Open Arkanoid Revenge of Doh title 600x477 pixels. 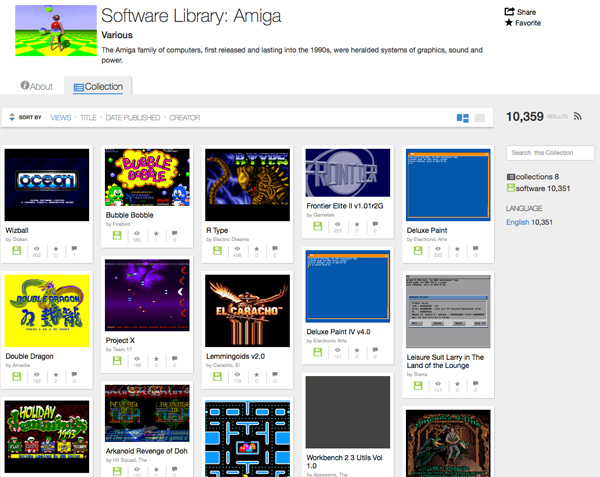coord(147,451)
